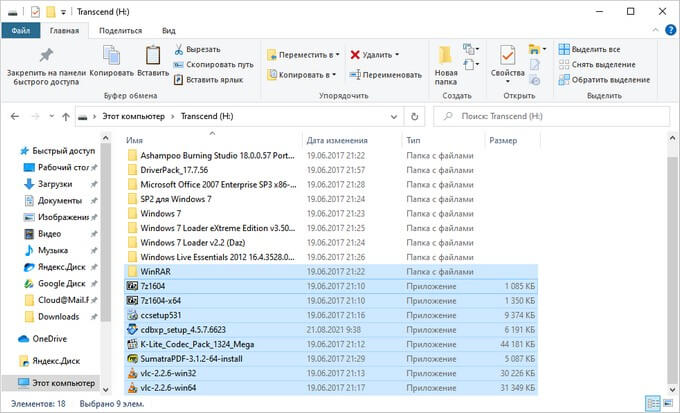Go back with the left arrow
Viewport: 680px width, 413px height.
[x=15, y=116]
